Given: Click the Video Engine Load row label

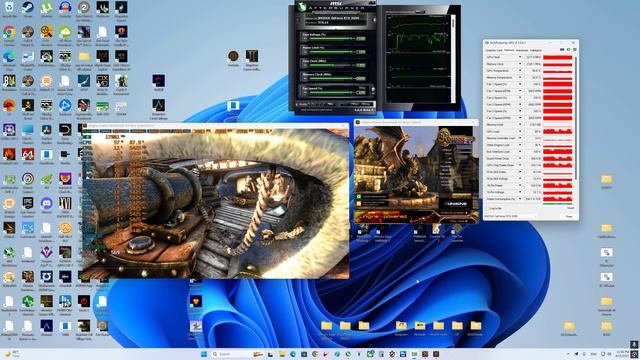Looking at the screenshot, I should (x=498, y=145).
